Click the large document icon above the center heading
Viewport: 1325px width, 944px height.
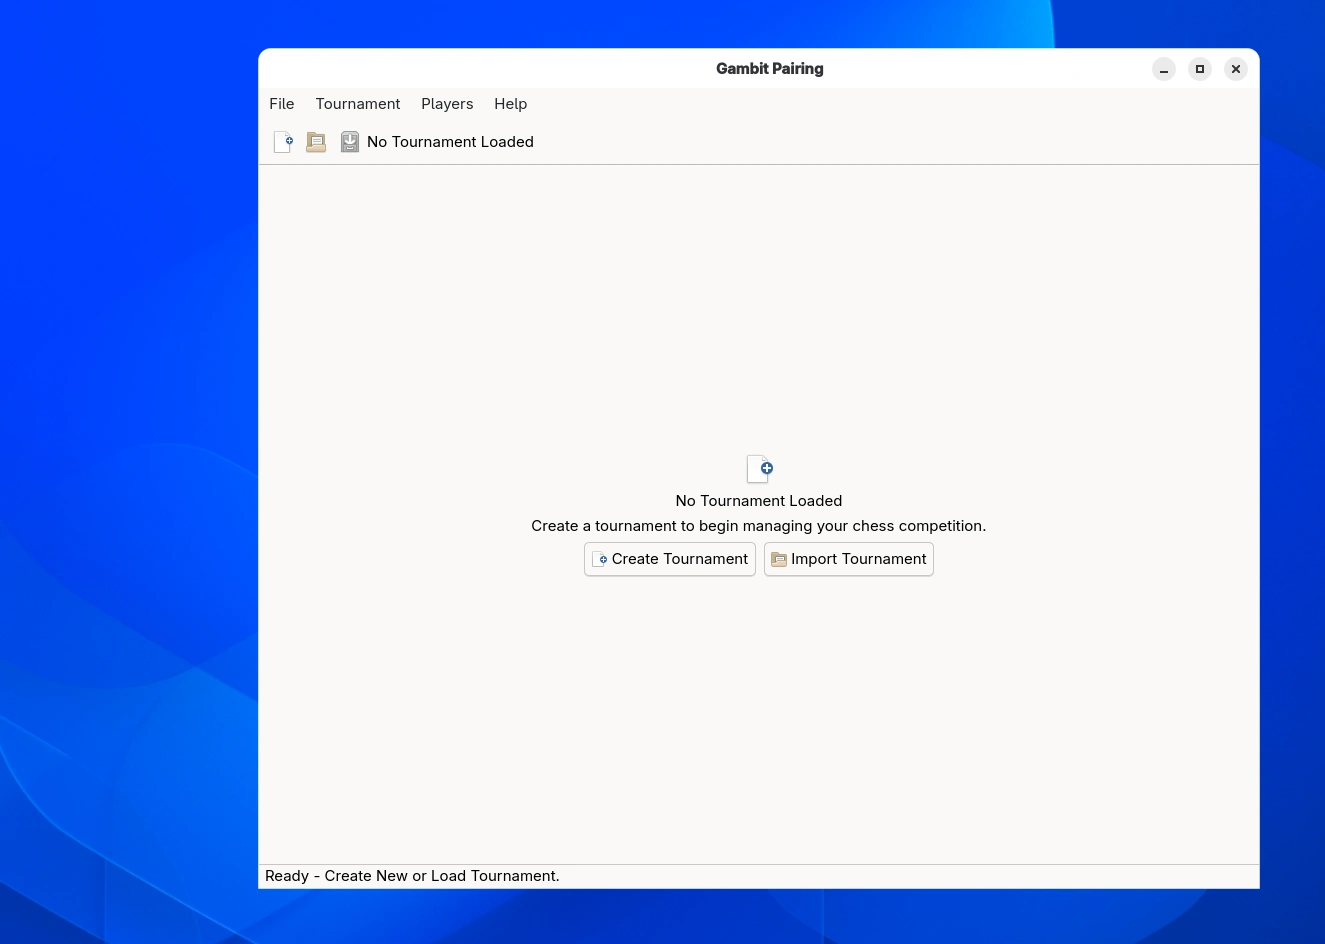pos(759,469)
